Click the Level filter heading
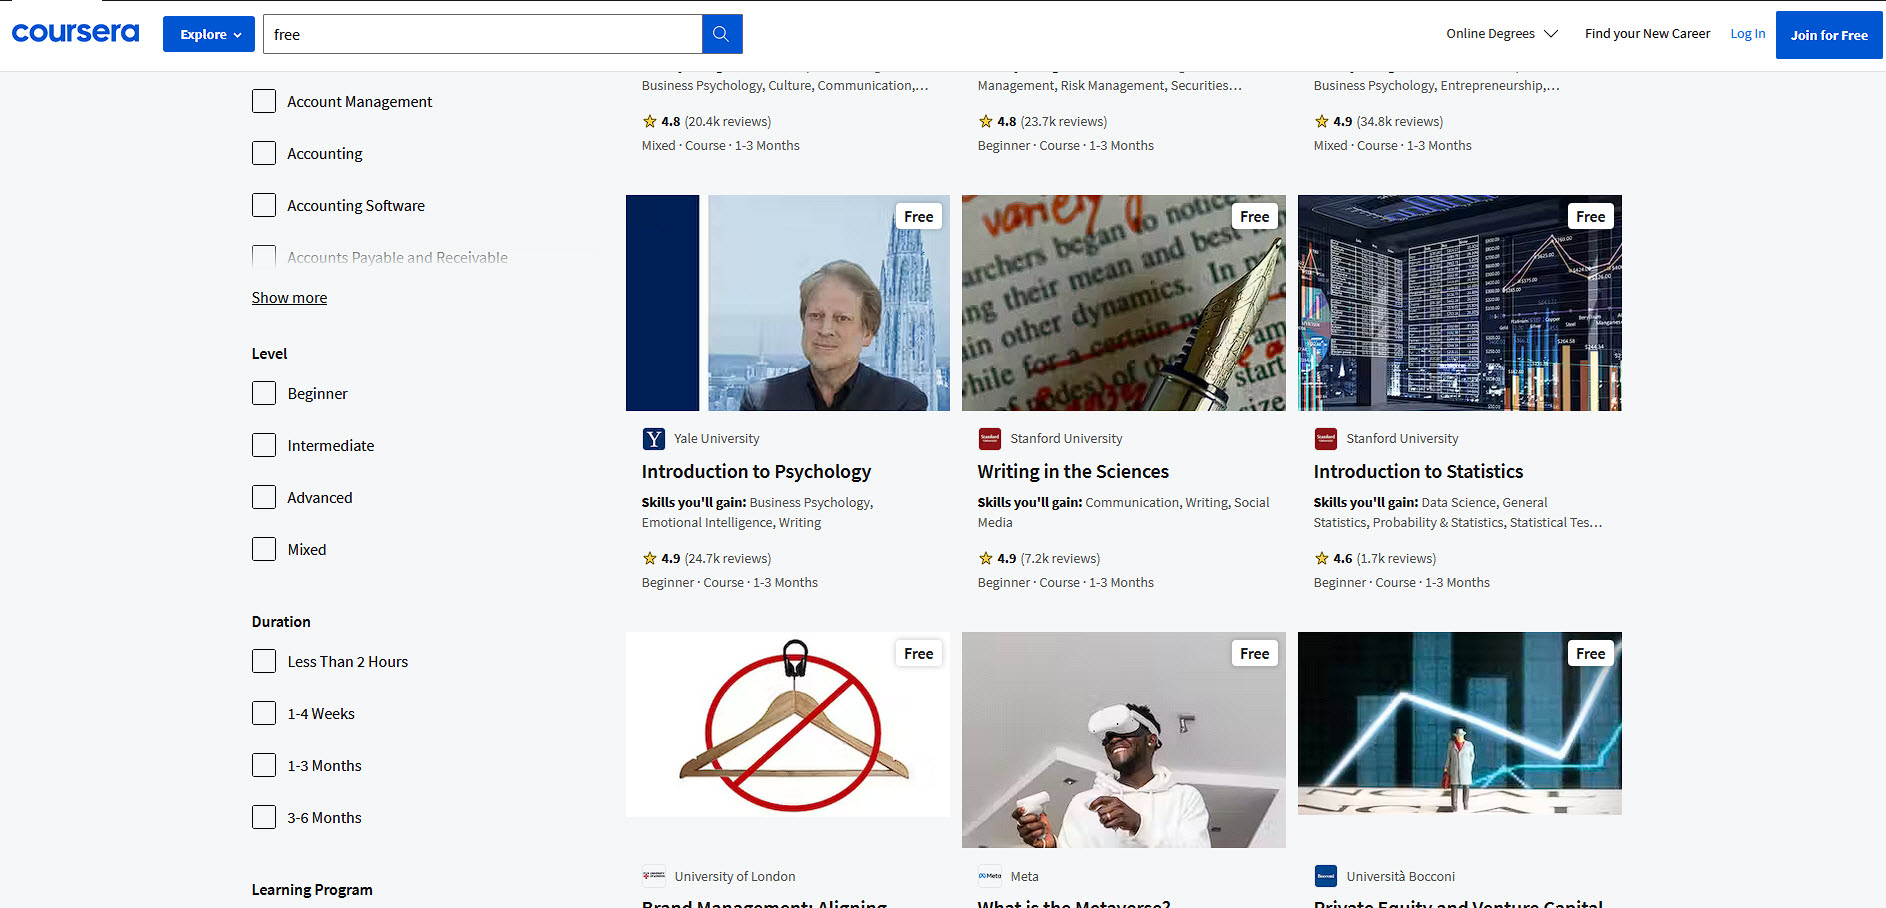Image resolution: width=1886 pixels, height=908 pixels. (269, 354)
